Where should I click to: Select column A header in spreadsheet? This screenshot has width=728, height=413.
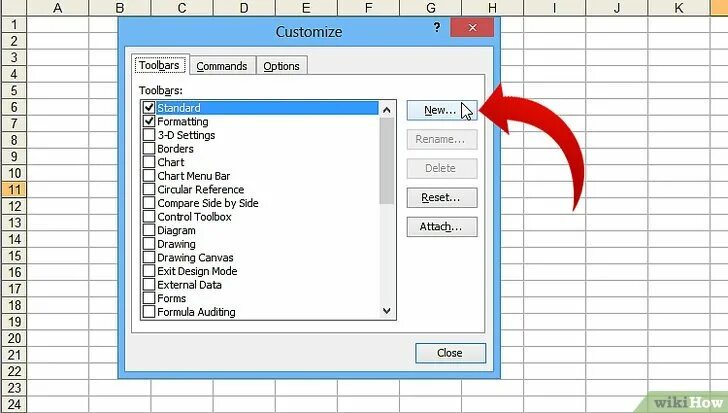(x=58, y=8)
